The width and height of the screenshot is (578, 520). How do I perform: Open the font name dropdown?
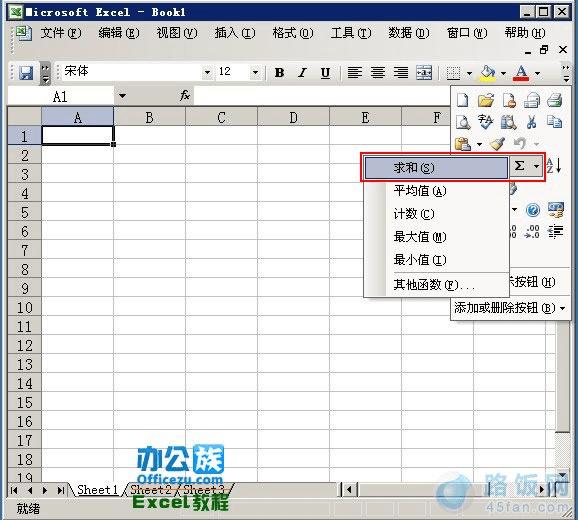(x=208, y=72)
